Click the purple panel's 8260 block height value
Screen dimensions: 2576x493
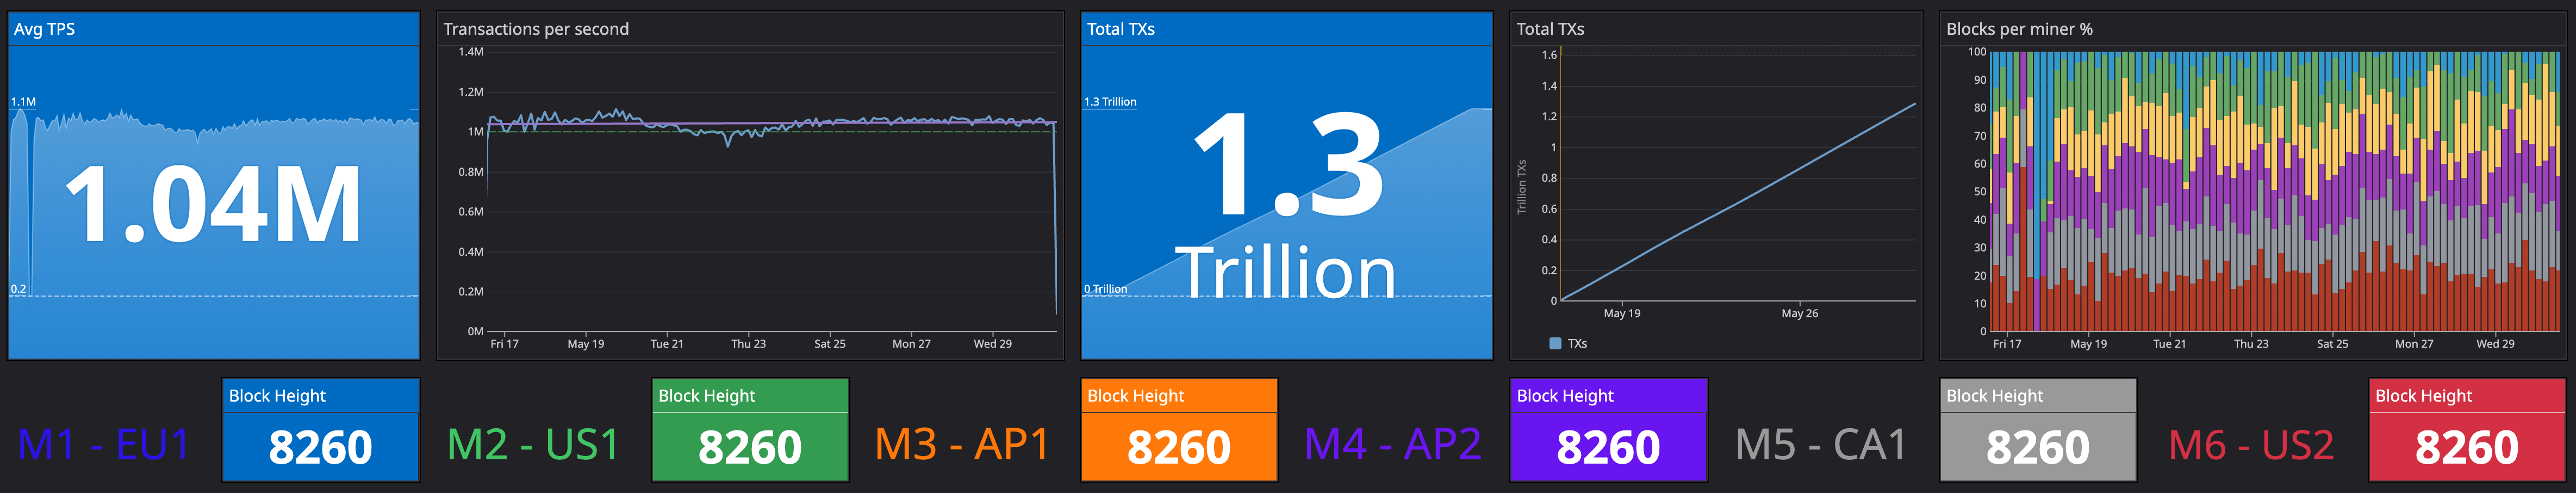click(1607, 447)
